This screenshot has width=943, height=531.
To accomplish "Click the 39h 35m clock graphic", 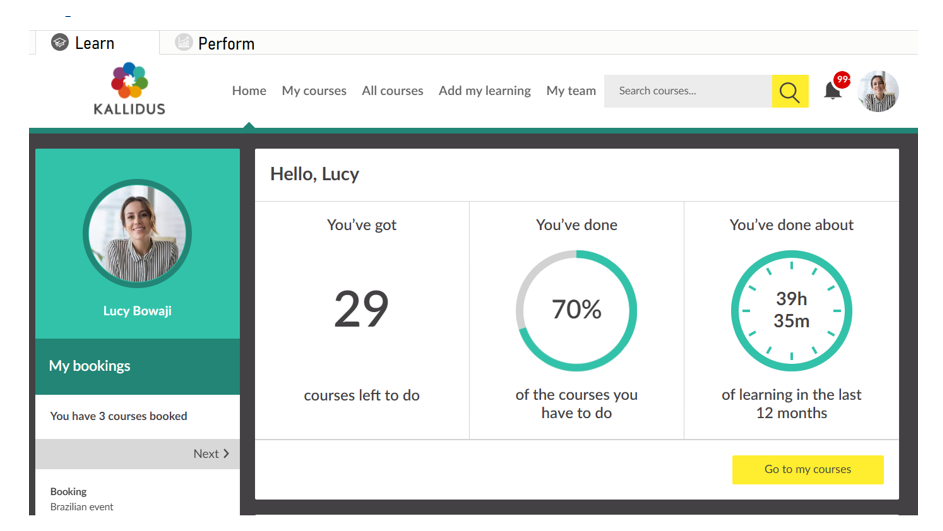I will [791, 310].
